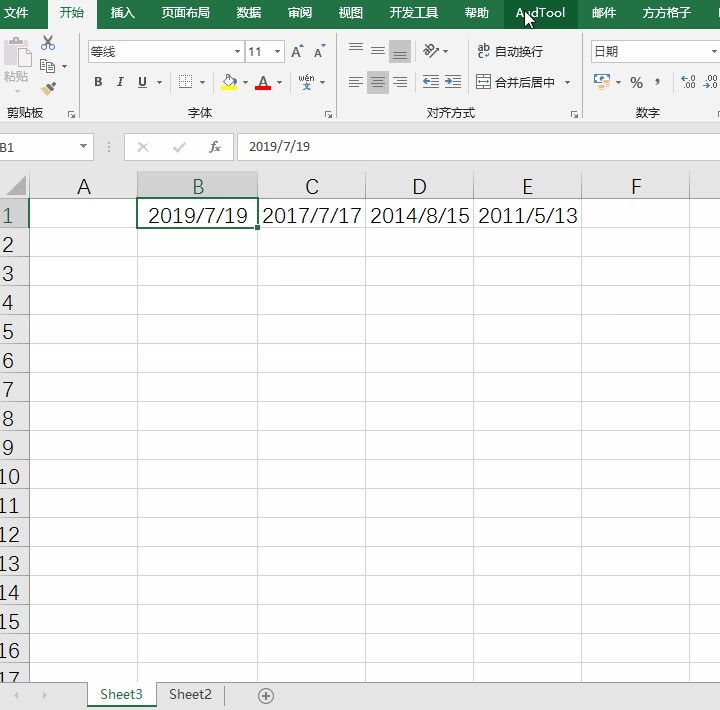
Task: Click the Paste clipboard icon
Action: (x=17, y=52)
